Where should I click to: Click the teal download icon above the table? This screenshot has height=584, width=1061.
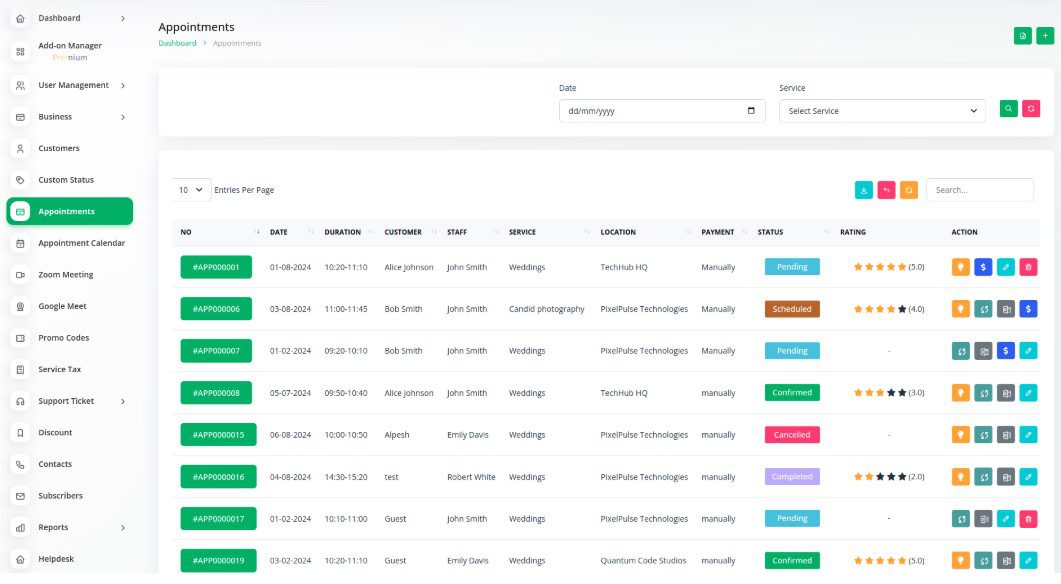864,190
